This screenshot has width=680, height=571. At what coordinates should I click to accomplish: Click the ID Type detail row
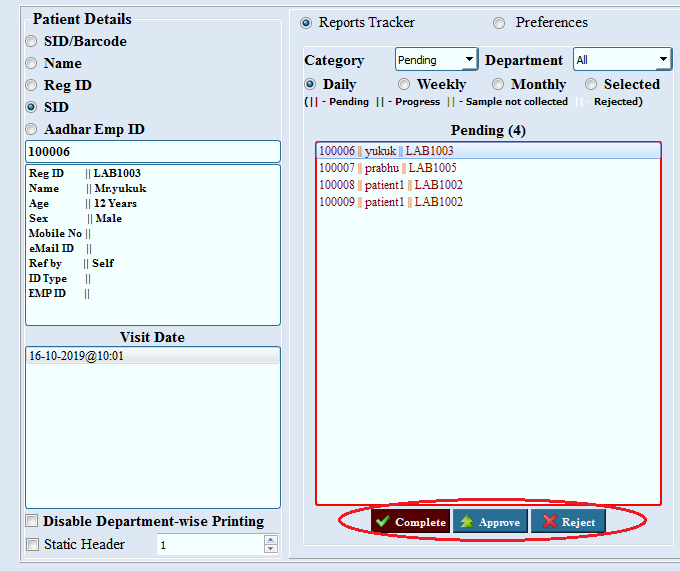pyautogui.click(x=59, y=278)
